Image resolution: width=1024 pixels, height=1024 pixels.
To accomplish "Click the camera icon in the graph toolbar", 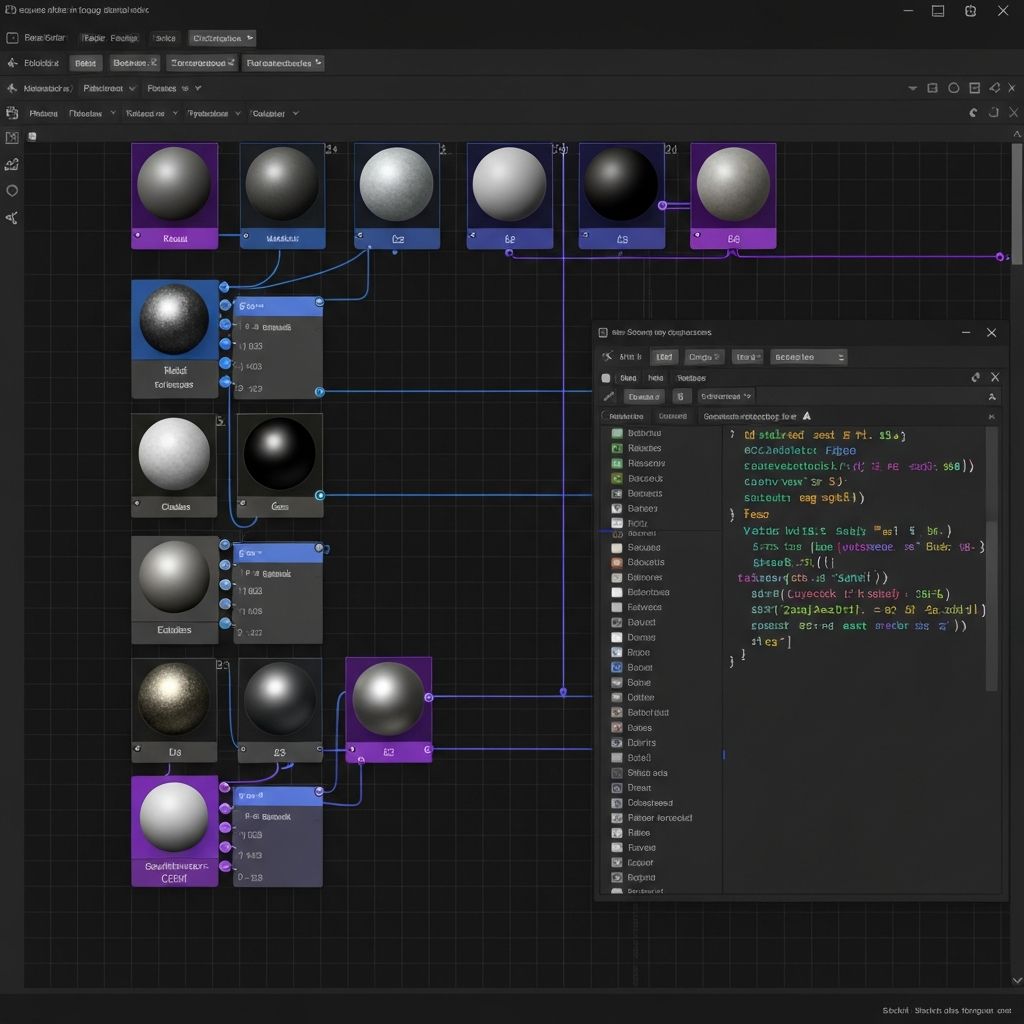I will pyautogui.click(x=12, y=113).
